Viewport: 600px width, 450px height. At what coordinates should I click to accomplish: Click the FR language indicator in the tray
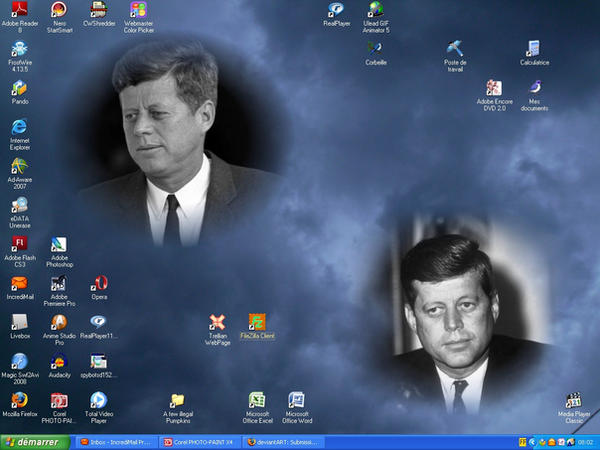(523, 442)
